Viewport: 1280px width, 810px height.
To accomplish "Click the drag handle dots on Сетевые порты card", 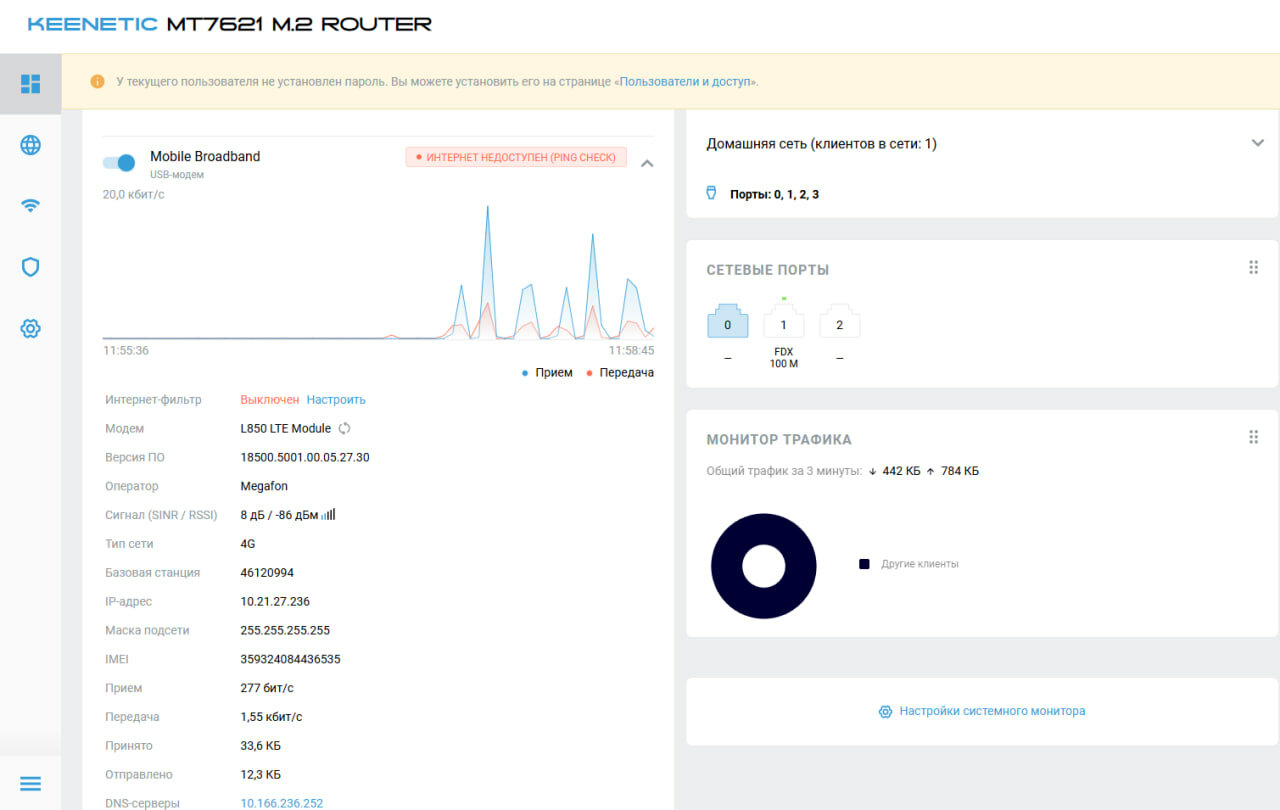I will coord(1253,267).
